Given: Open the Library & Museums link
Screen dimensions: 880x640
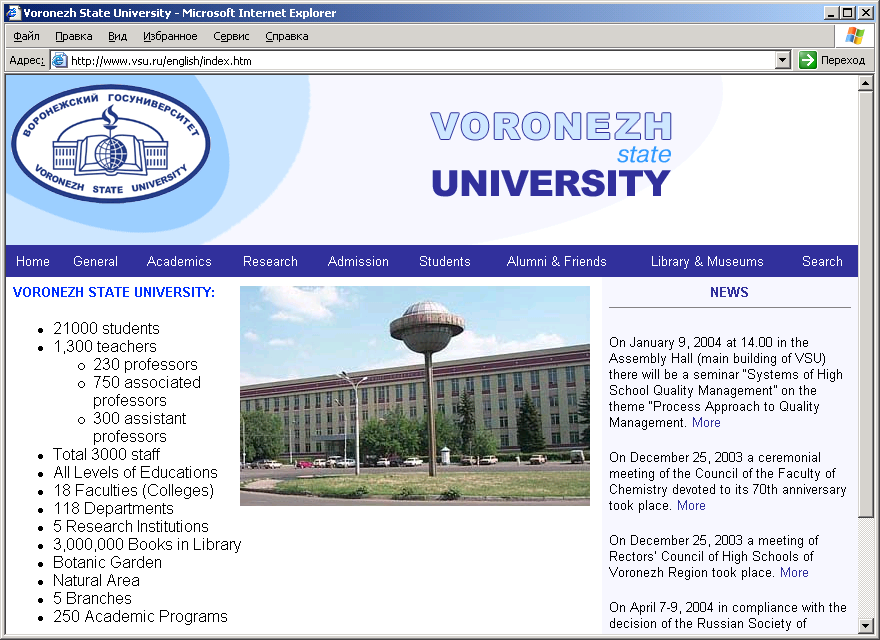Looking at the screenshot, I should (707, 262).
